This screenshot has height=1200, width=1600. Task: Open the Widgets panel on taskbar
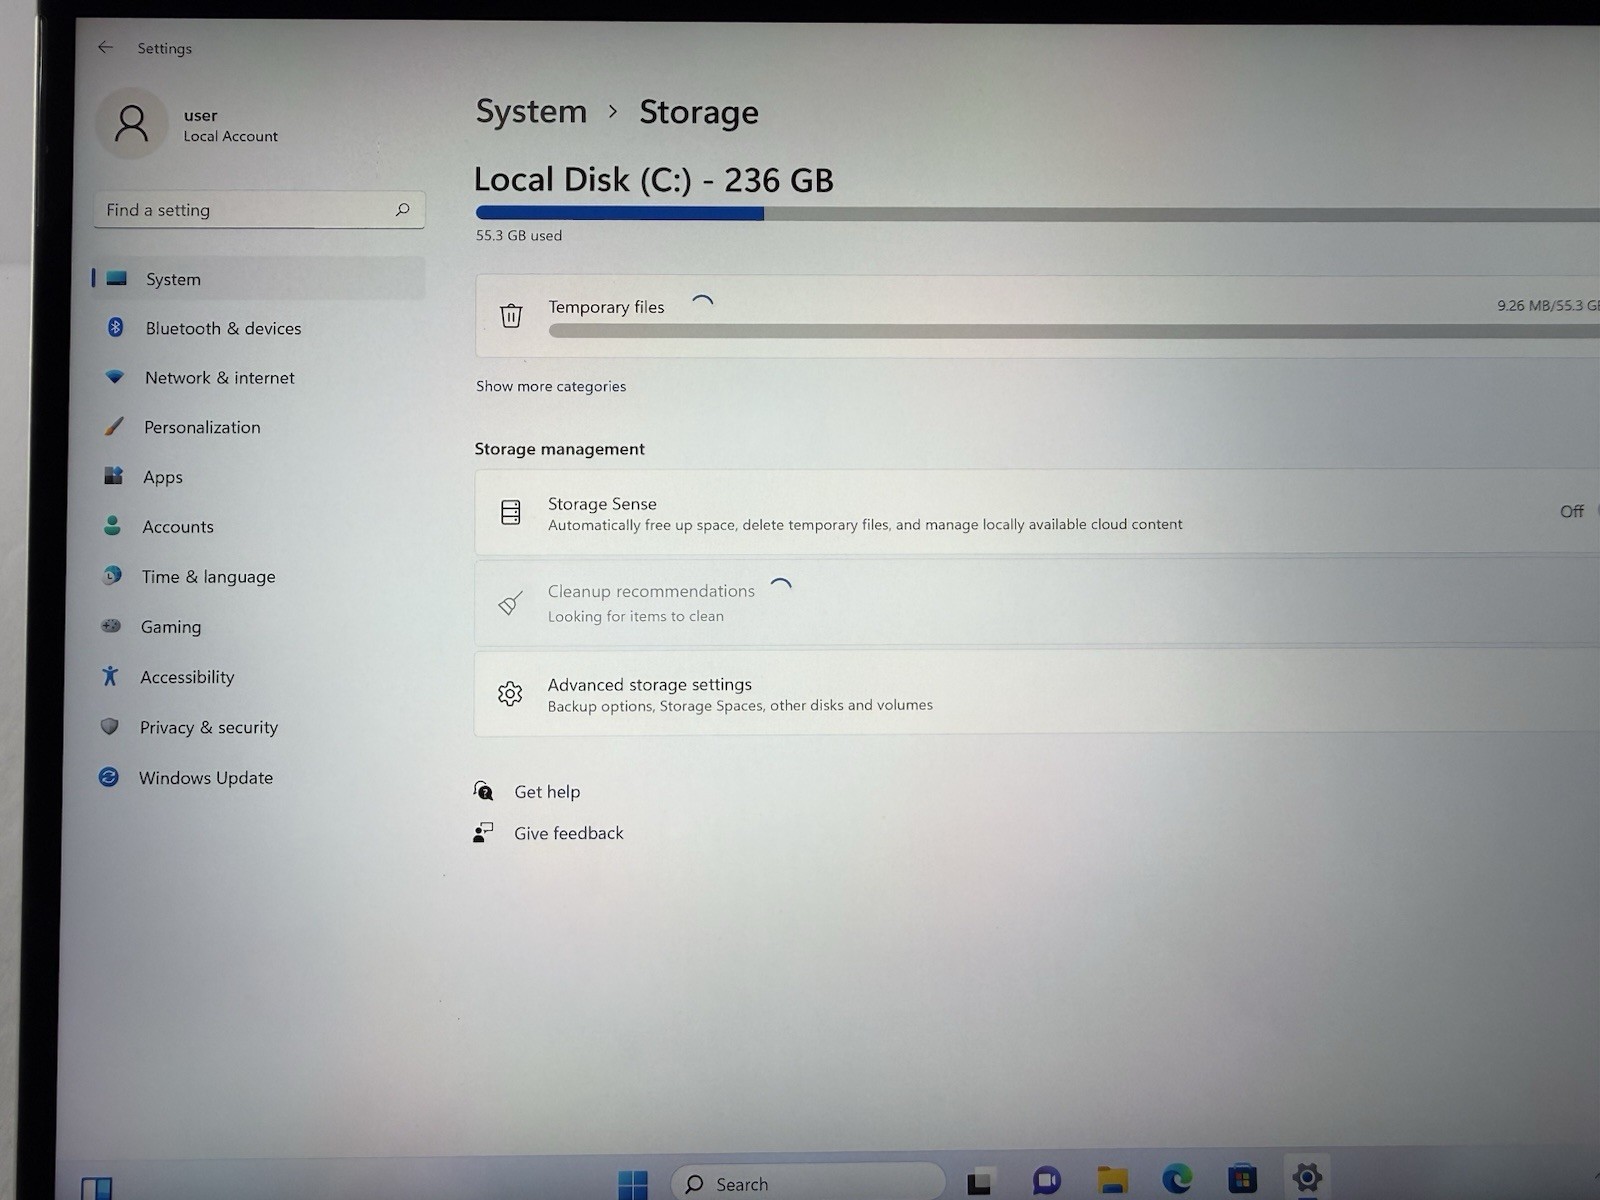coord(97,1188)
